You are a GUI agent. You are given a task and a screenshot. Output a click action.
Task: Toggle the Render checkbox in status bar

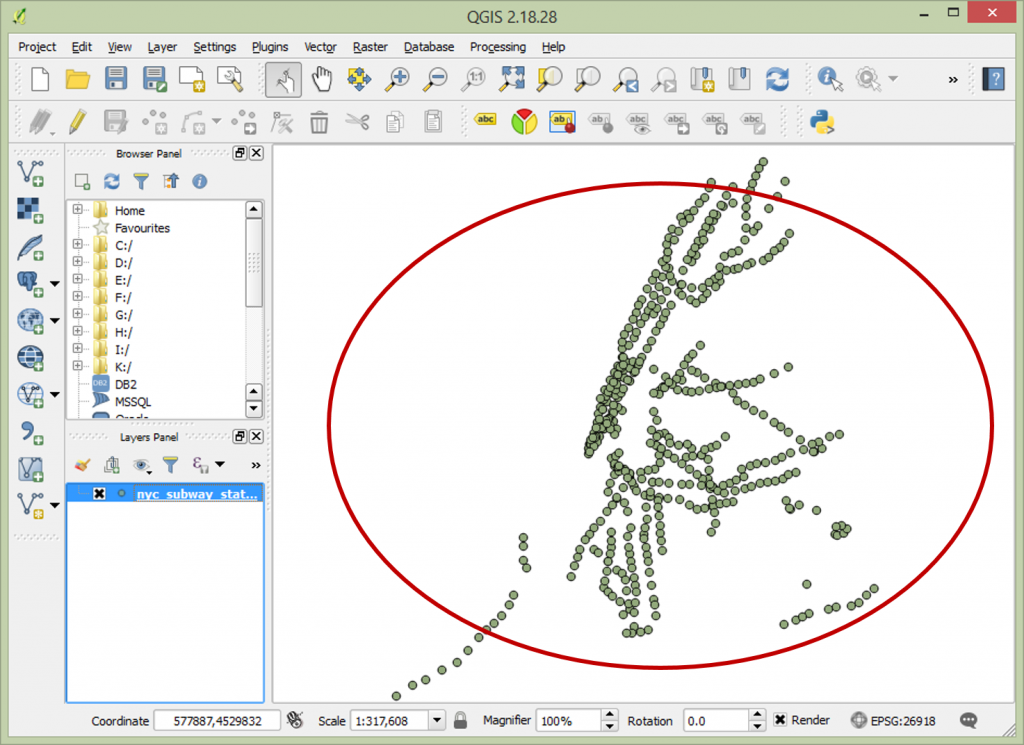[x=780, y=720]
